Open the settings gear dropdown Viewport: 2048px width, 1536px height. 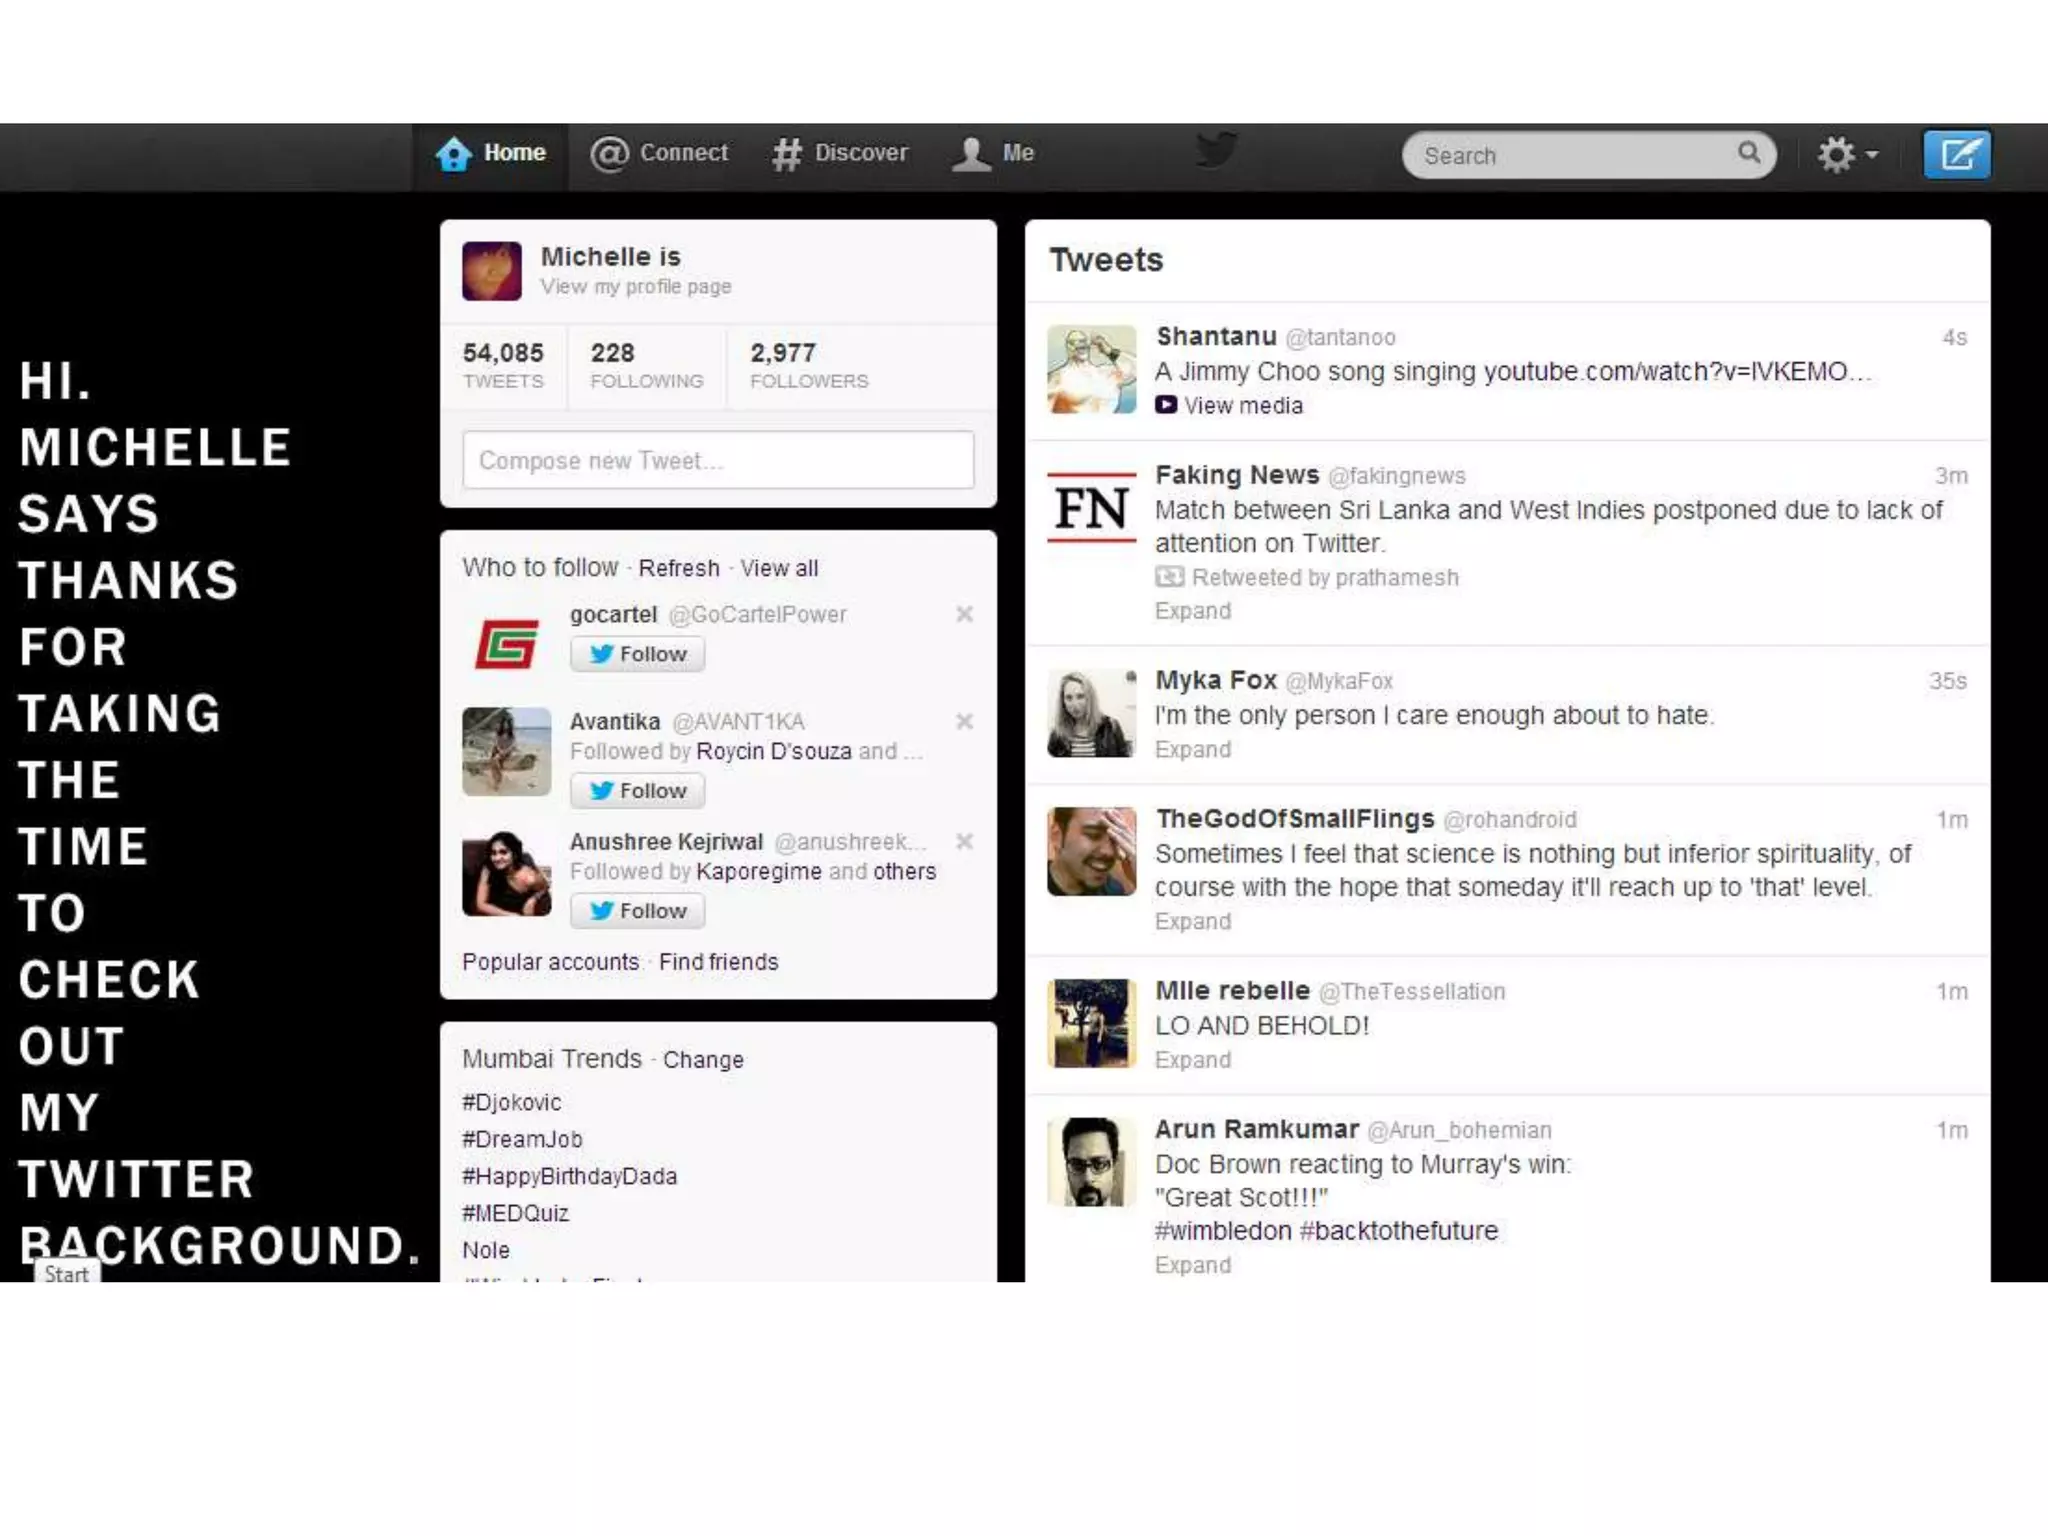(x=1846, y=155)
